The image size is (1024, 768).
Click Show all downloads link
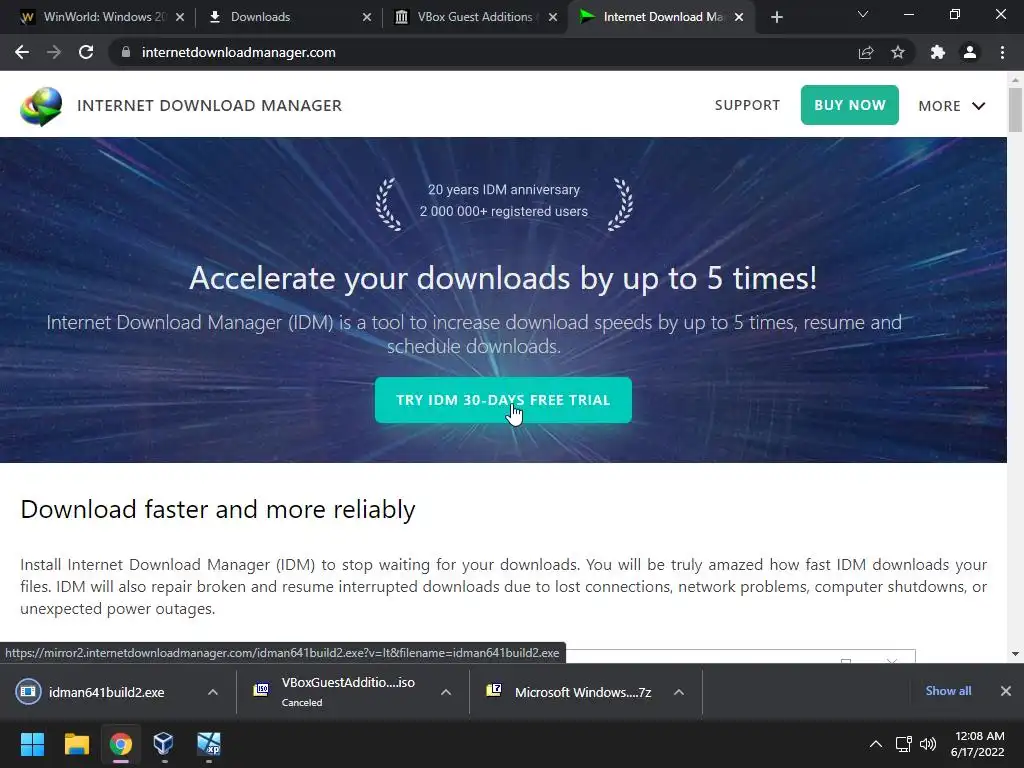[x=948, y=691]
